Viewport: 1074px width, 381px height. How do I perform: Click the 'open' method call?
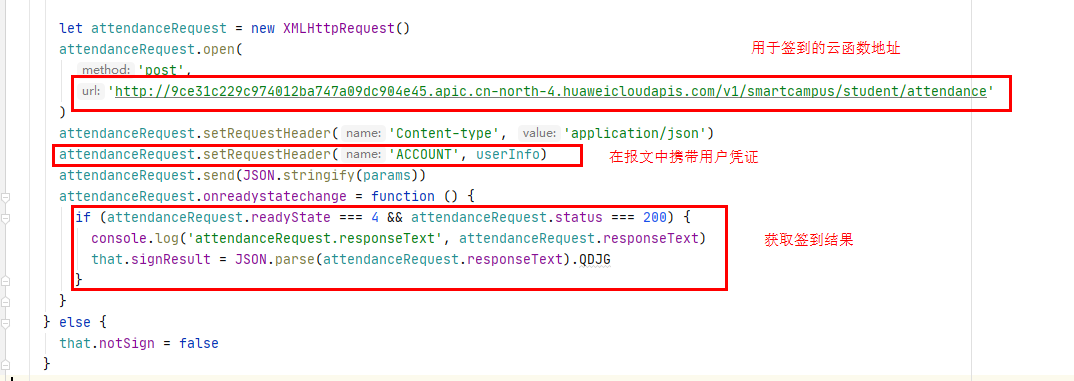(x=219, y=49)
